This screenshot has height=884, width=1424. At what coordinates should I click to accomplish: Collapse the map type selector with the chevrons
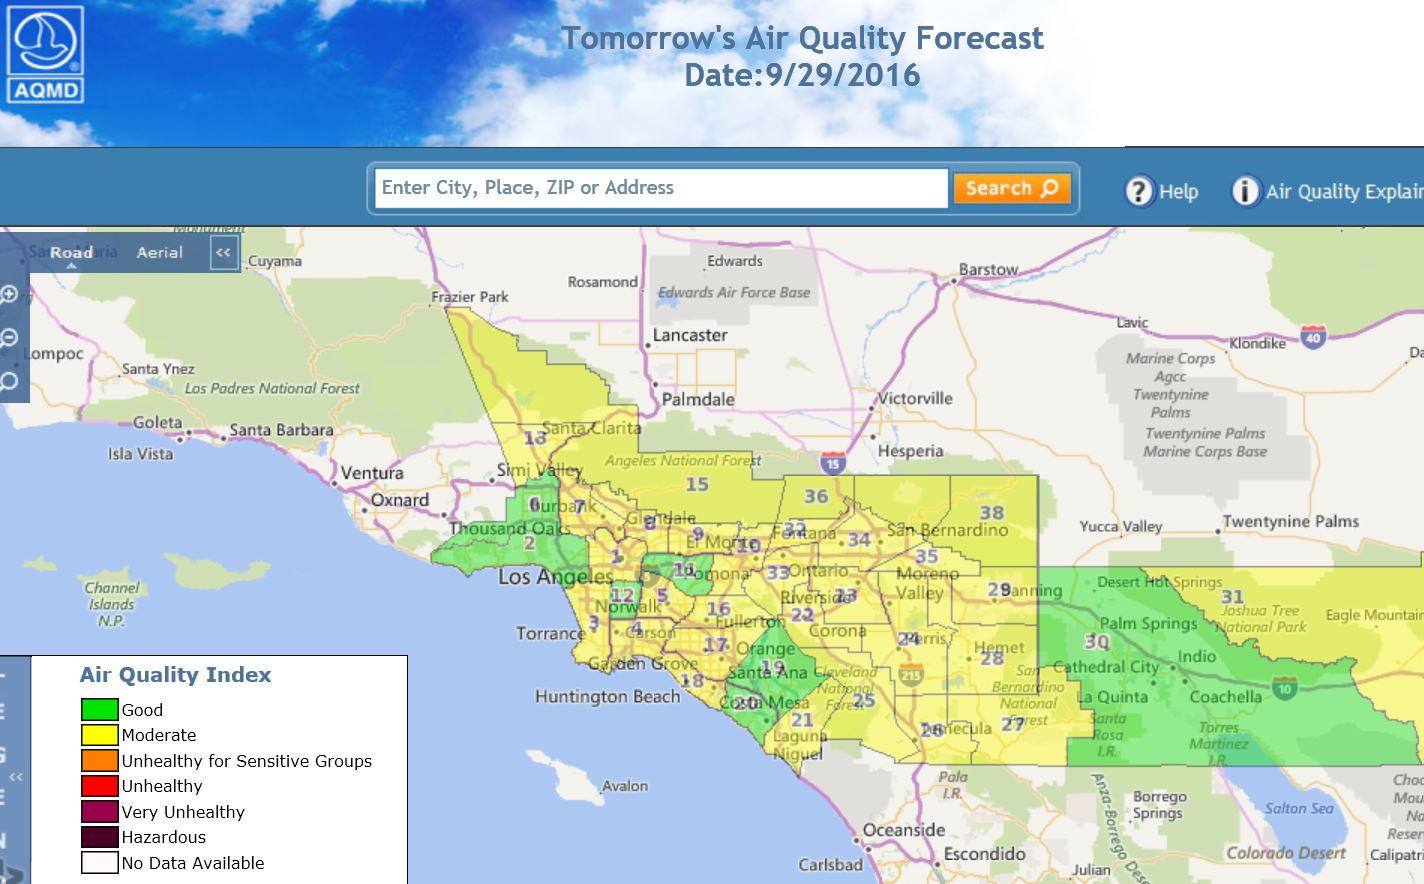point(224,253)
